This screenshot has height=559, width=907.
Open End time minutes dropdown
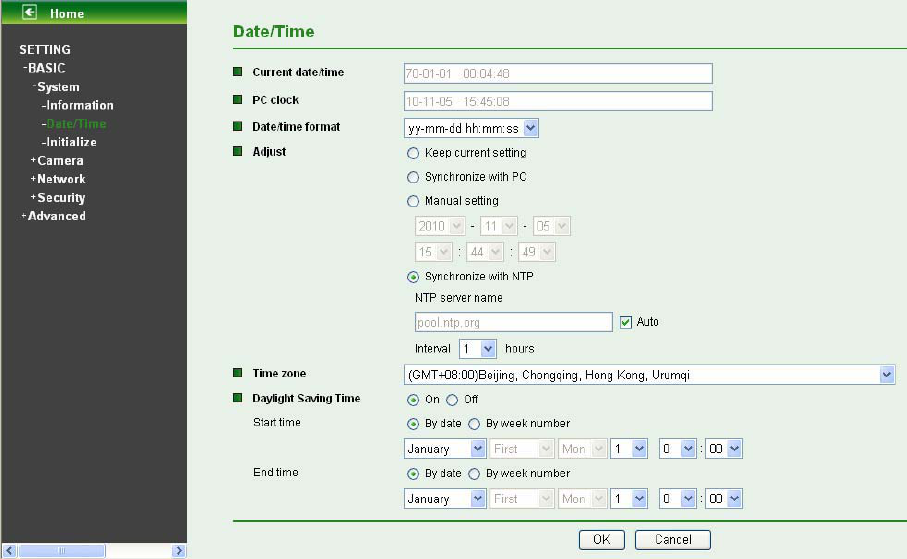tap(724, 499)
